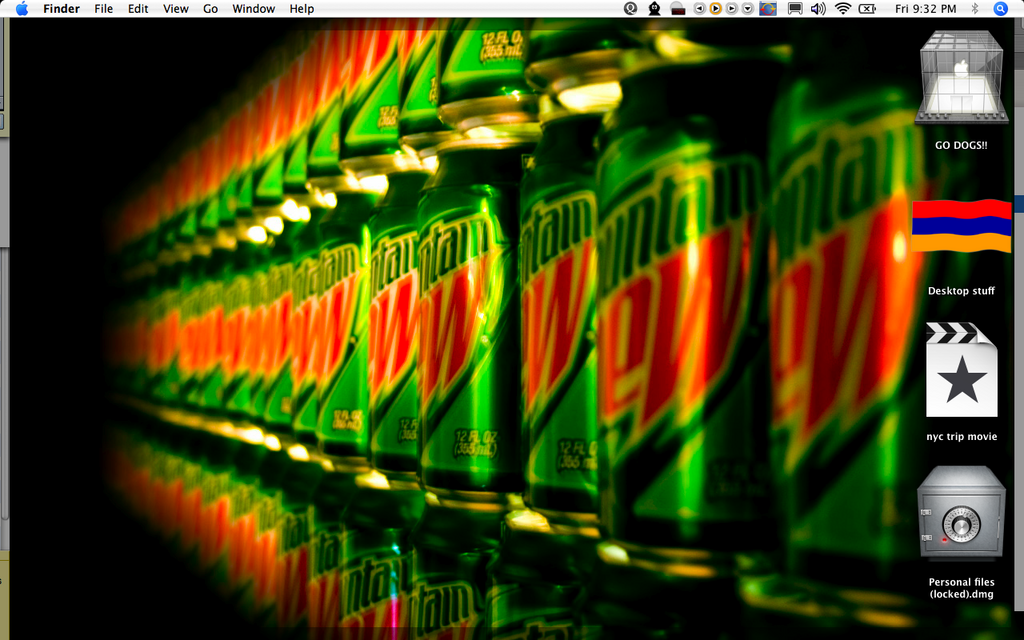Click the GO DOGS!! label

[961, 145]
